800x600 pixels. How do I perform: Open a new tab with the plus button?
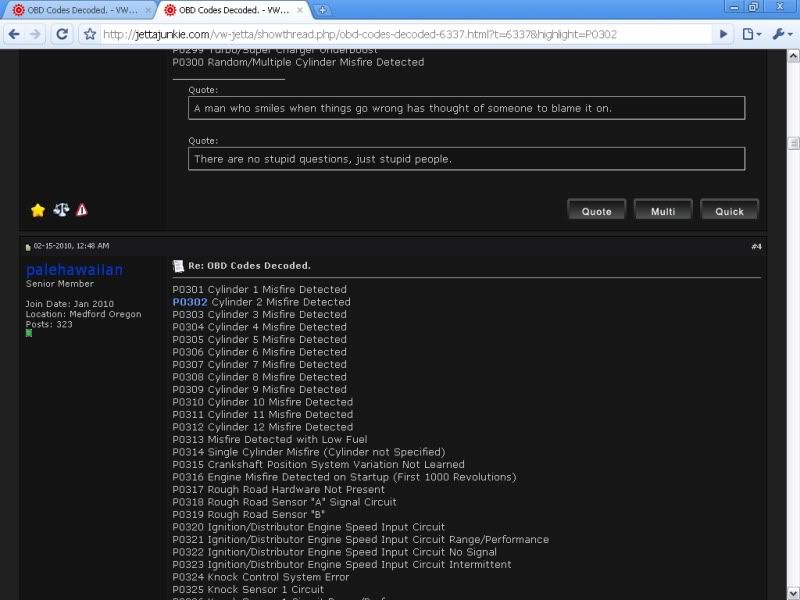tap(323, 10)
